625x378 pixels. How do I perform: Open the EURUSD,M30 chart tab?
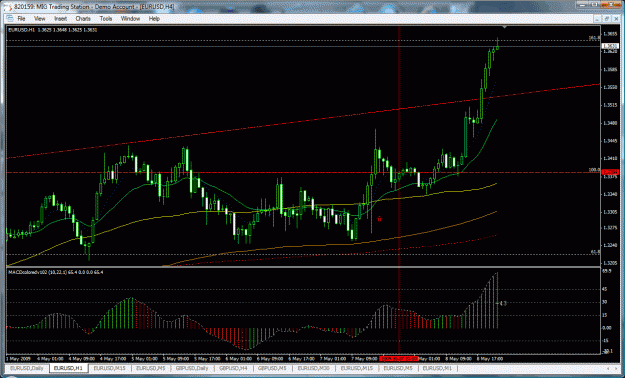[x=314, y=368]
